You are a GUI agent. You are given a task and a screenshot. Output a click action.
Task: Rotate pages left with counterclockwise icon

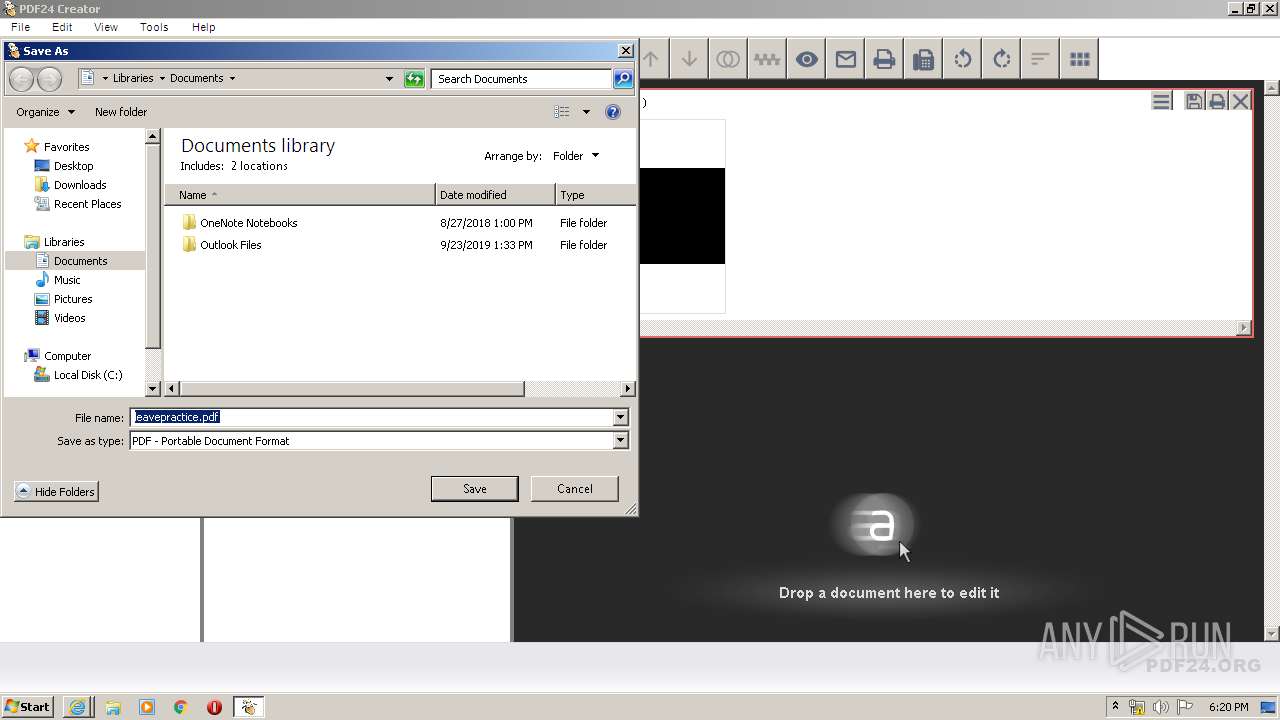tap(962, 59)
